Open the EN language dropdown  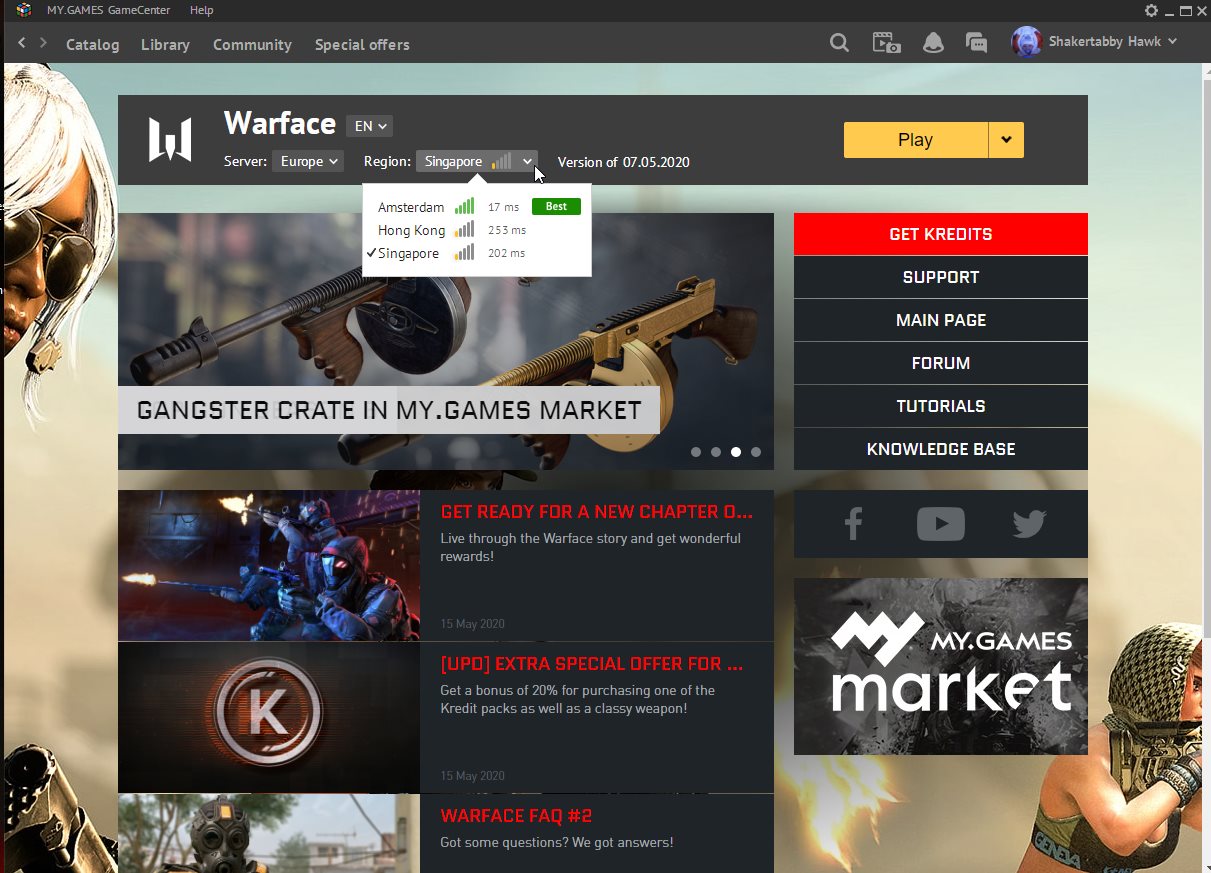pyautogui.click(x=369, y=126)
